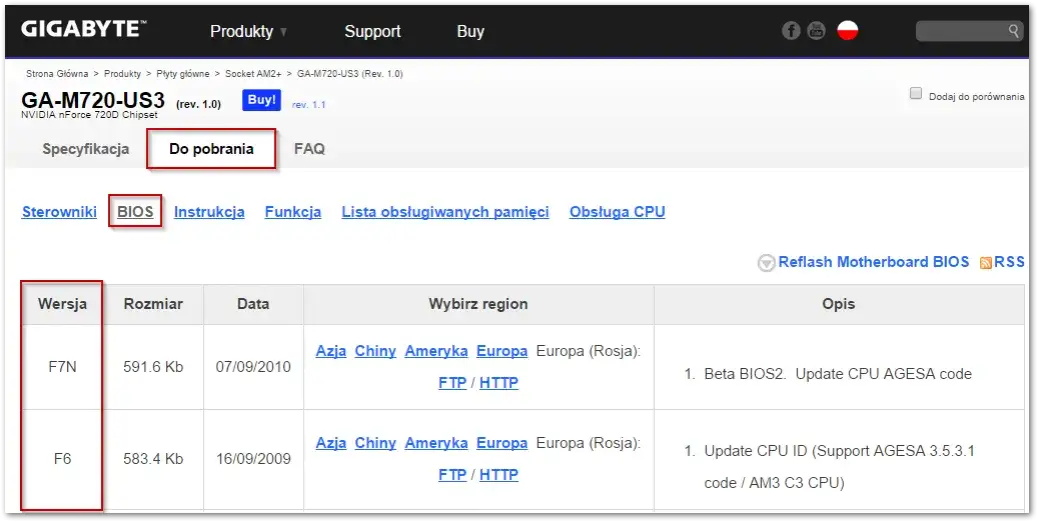Click the 16/09/2009 date cell
The image size is (1038, 522).
click(x=254, y=459)
